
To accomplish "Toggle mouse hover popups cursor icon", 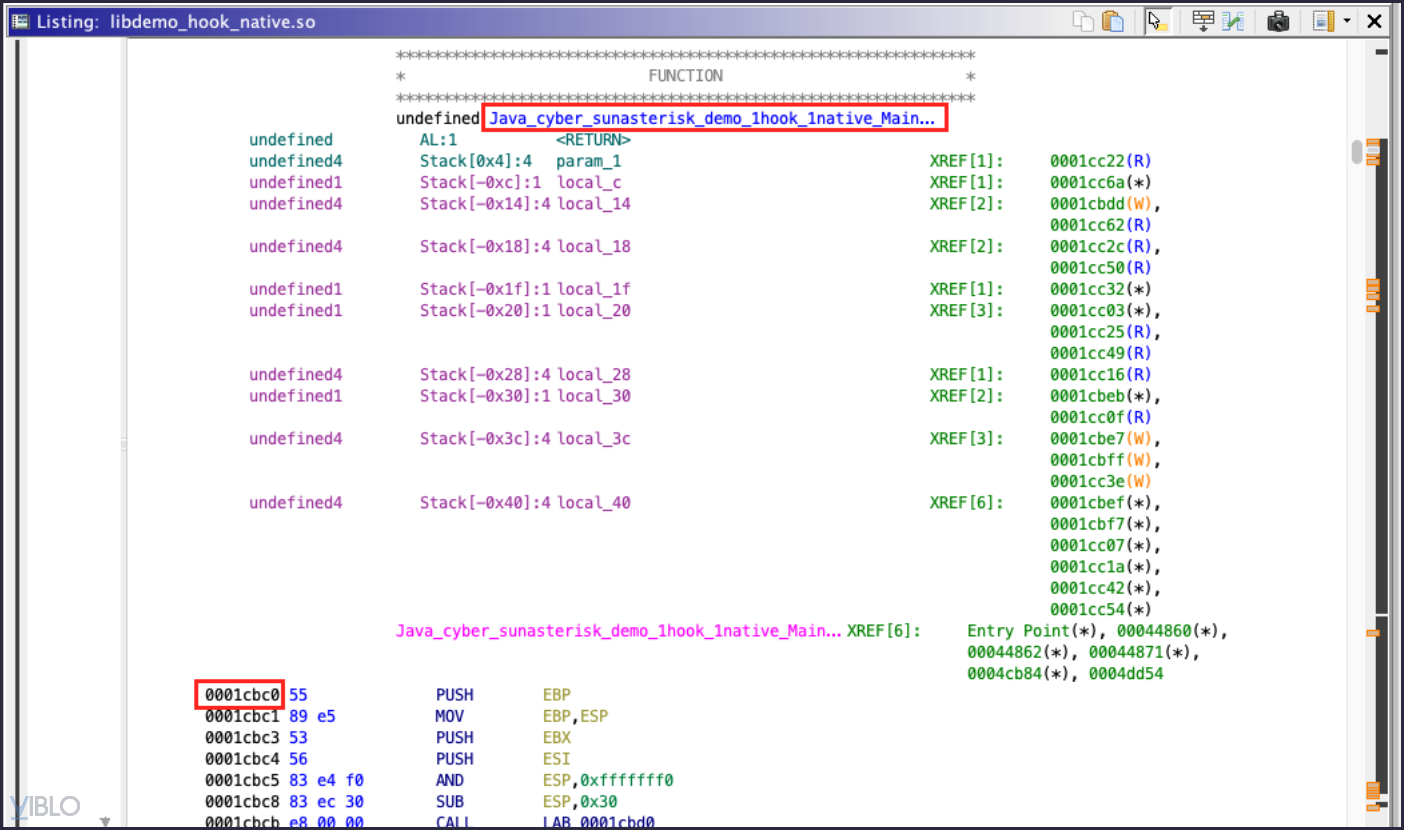I will [x=1158, y=21].
